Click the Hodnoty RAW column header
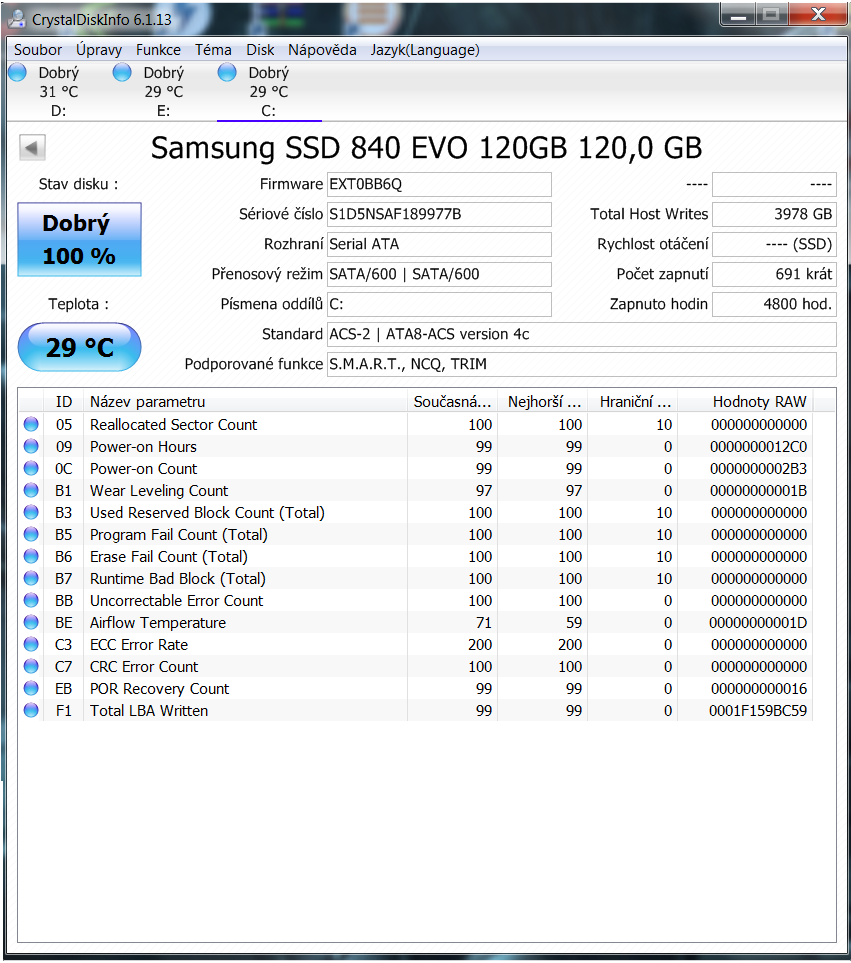The image size is (851, 963). click(x=745, y=402)
